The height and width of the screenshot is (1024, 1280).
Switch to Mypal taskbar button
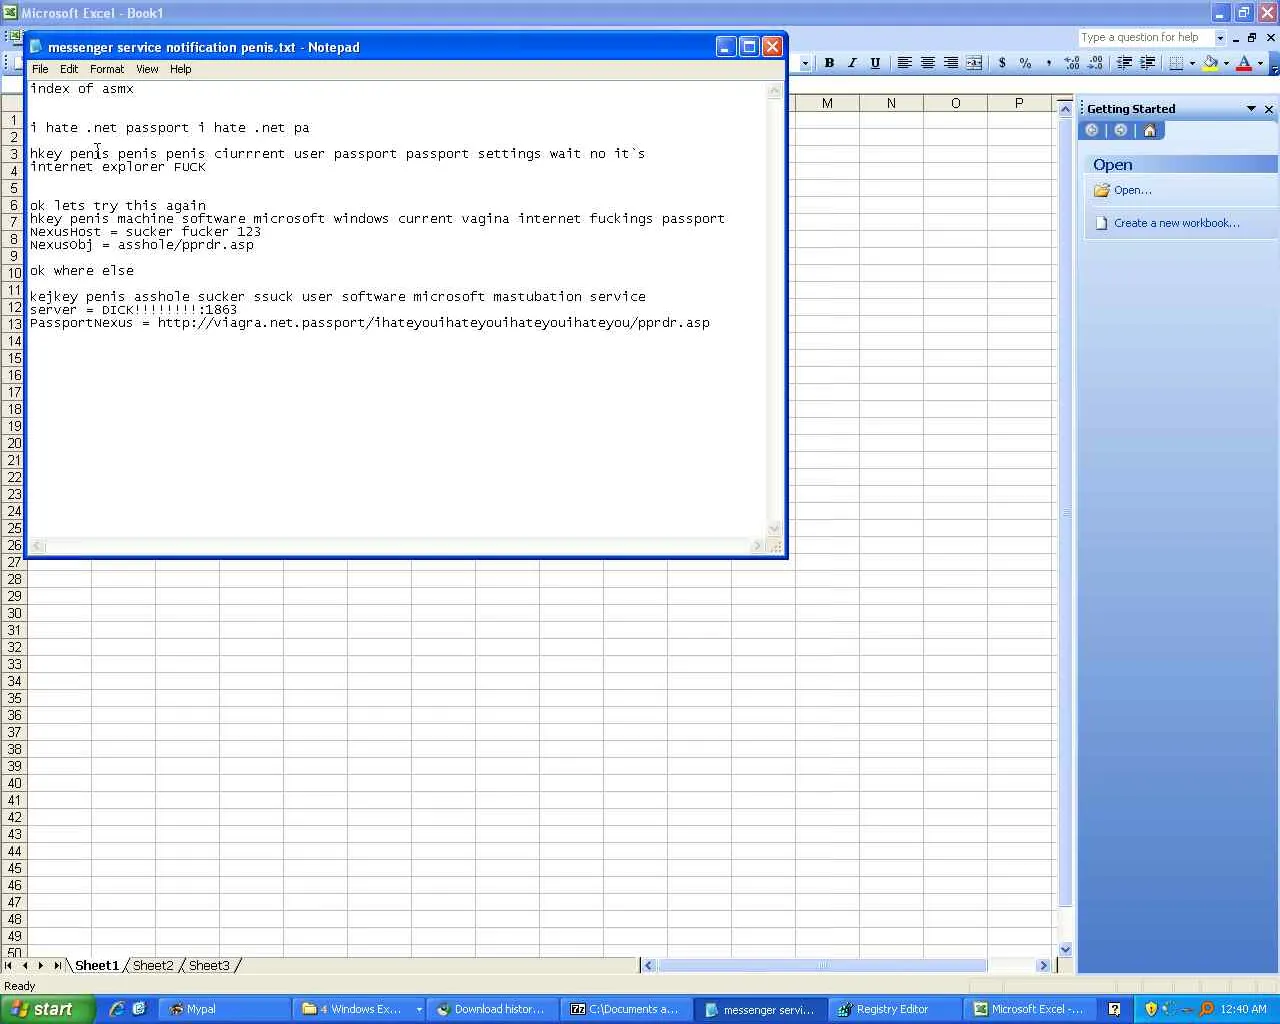coord(227,1009)
